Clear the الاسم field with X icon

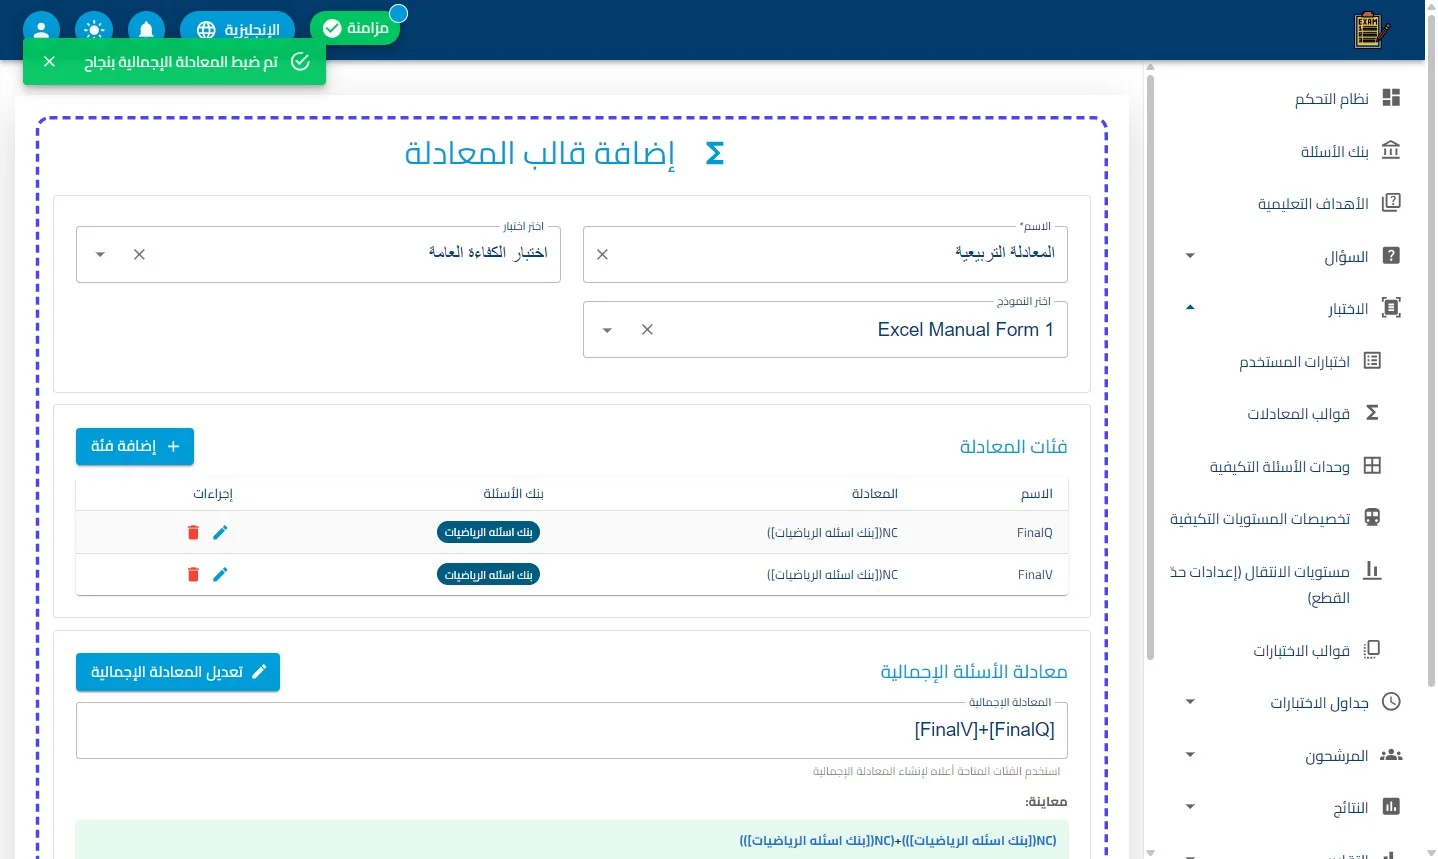point(602,254)
